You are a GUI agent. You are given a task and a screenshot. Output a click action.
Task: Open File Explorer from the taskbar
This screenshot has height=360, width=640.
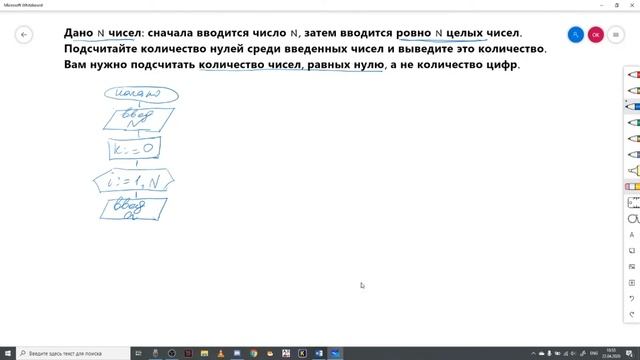tap(204, 353)
